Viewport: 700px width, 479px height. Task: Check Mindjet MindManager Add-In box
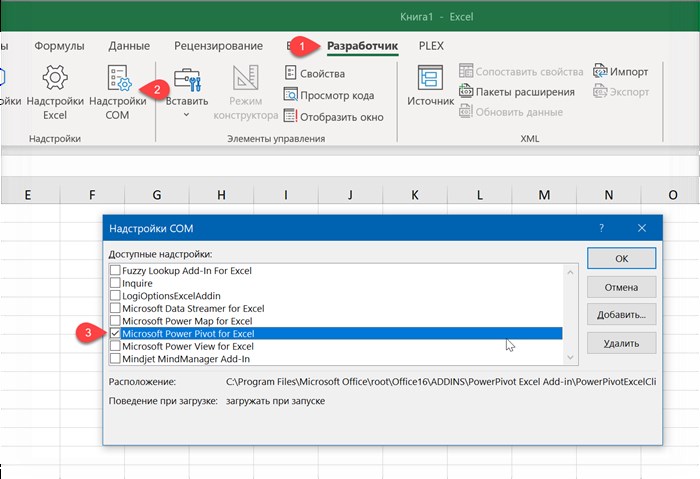pyautogui.click(x=115, y=358)
